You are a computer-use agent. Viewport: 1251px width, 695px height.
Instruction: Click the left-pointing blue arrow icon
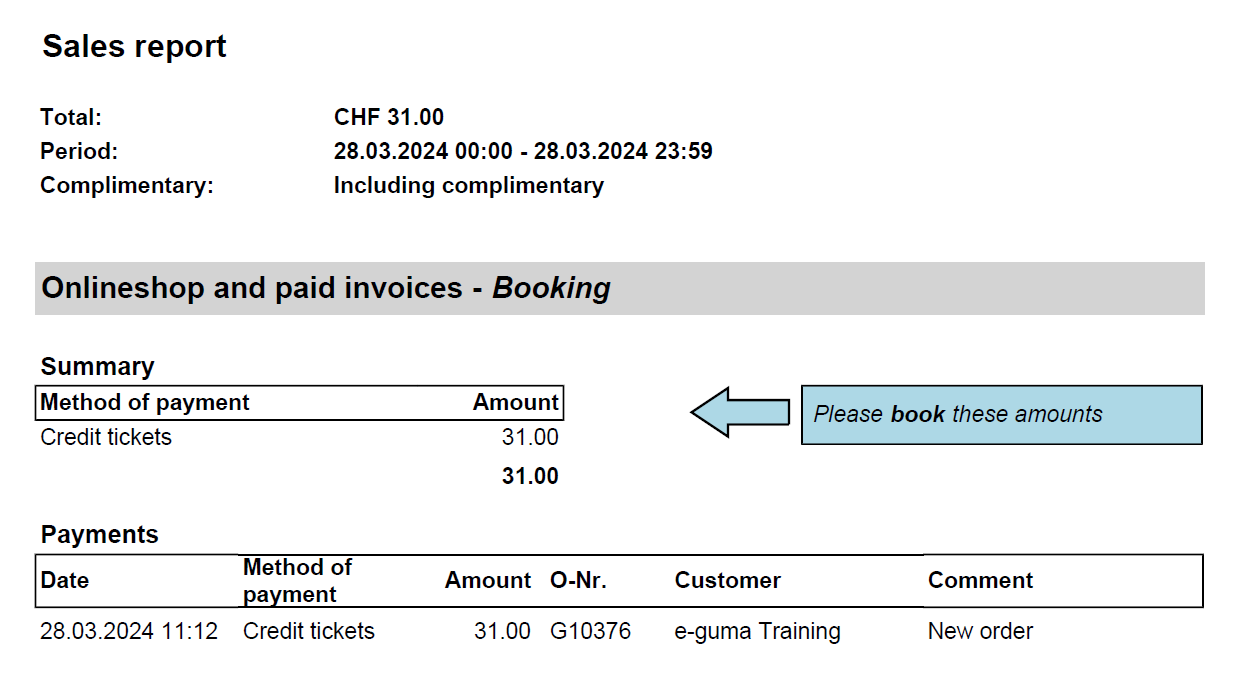pos(739,412)
